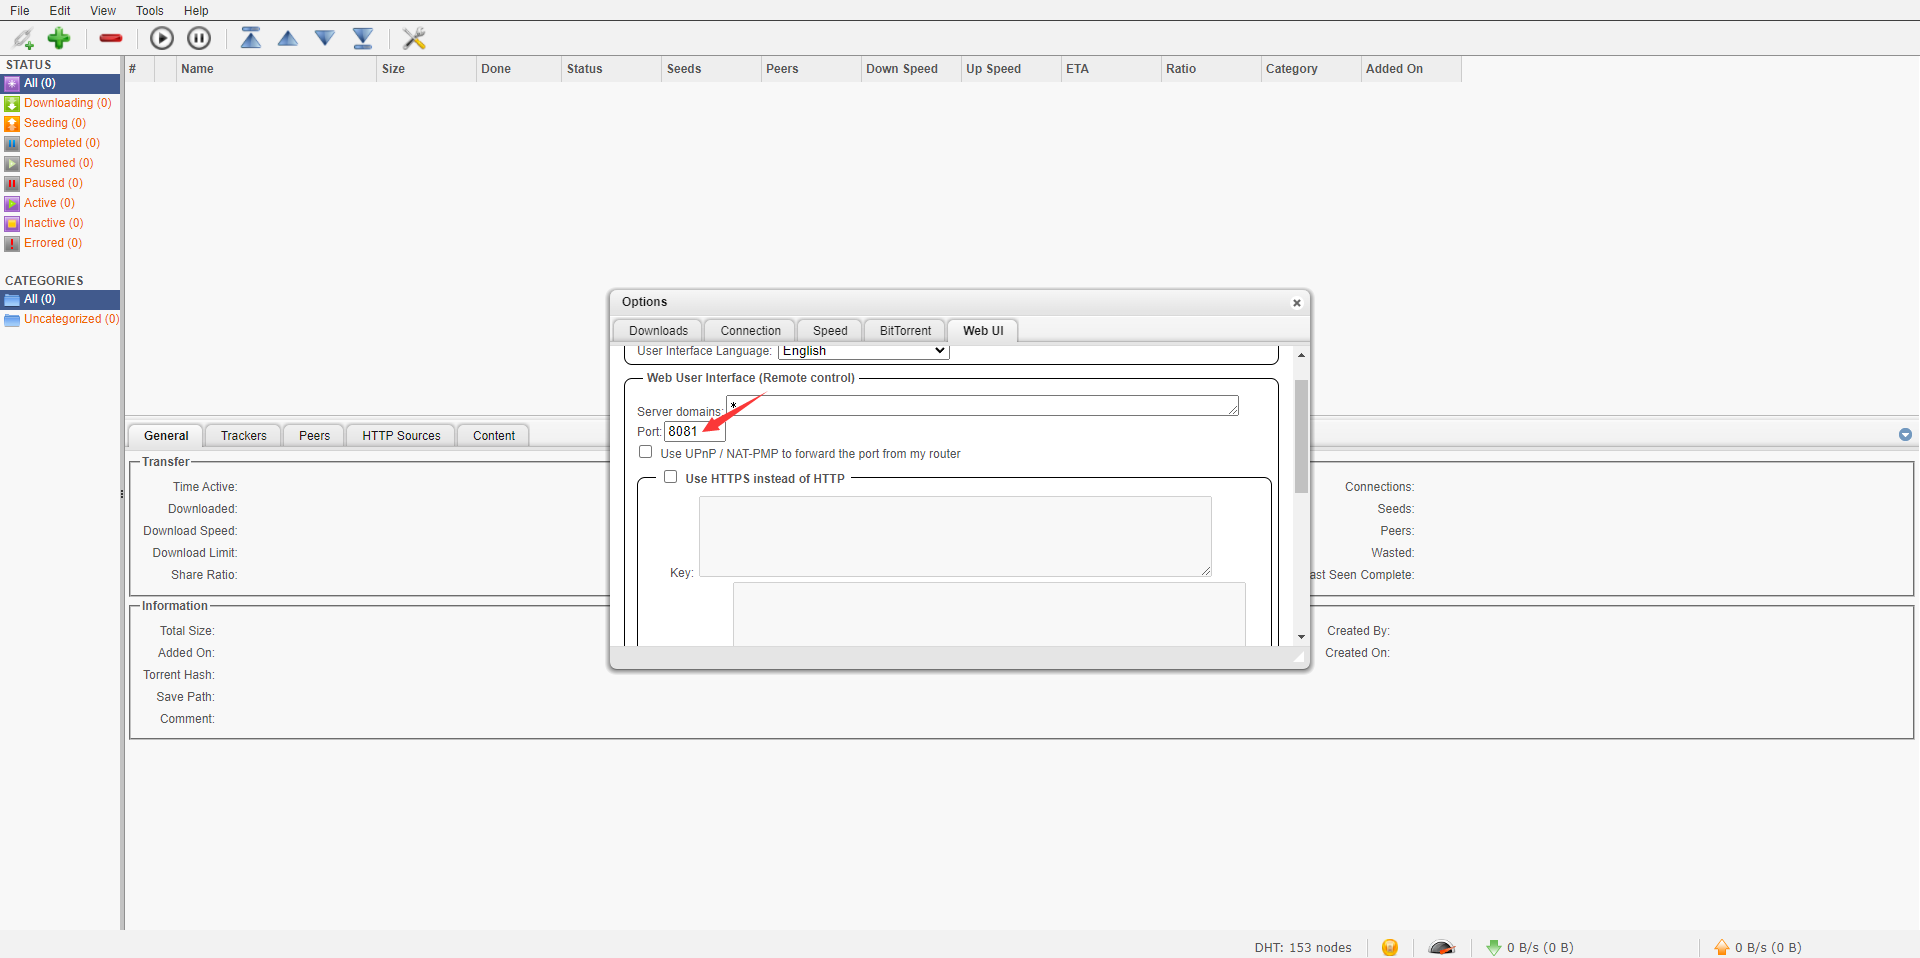Switch to Speed tab in Options

point(830,331)
